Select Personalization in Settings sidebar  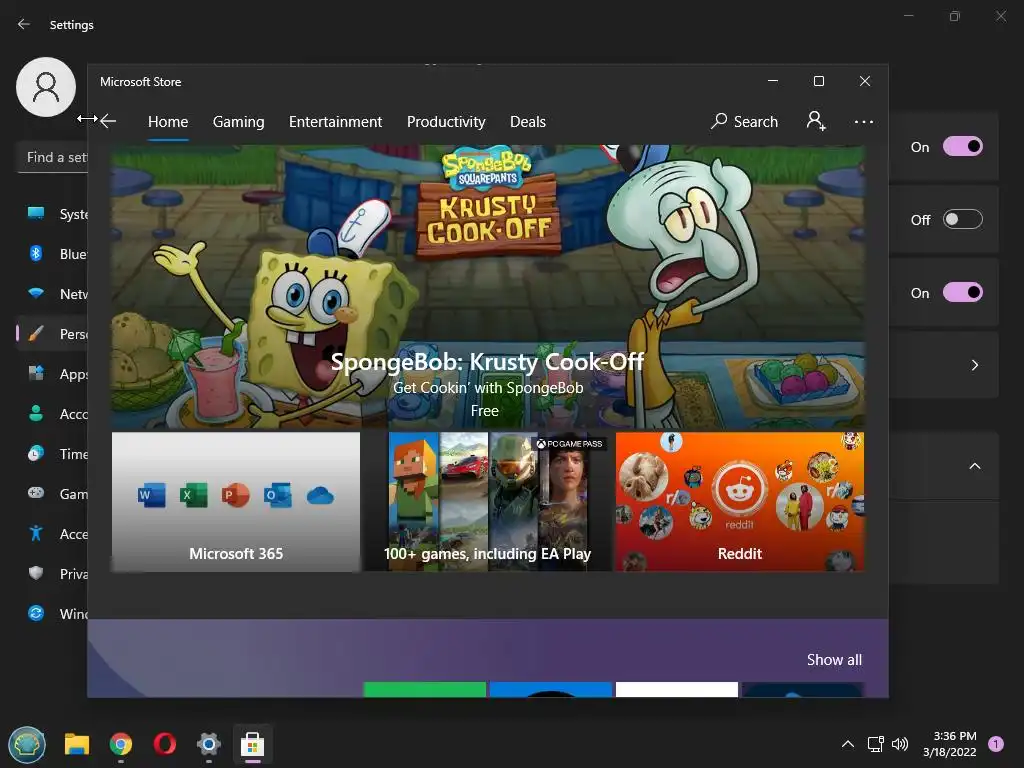point(52,334)
